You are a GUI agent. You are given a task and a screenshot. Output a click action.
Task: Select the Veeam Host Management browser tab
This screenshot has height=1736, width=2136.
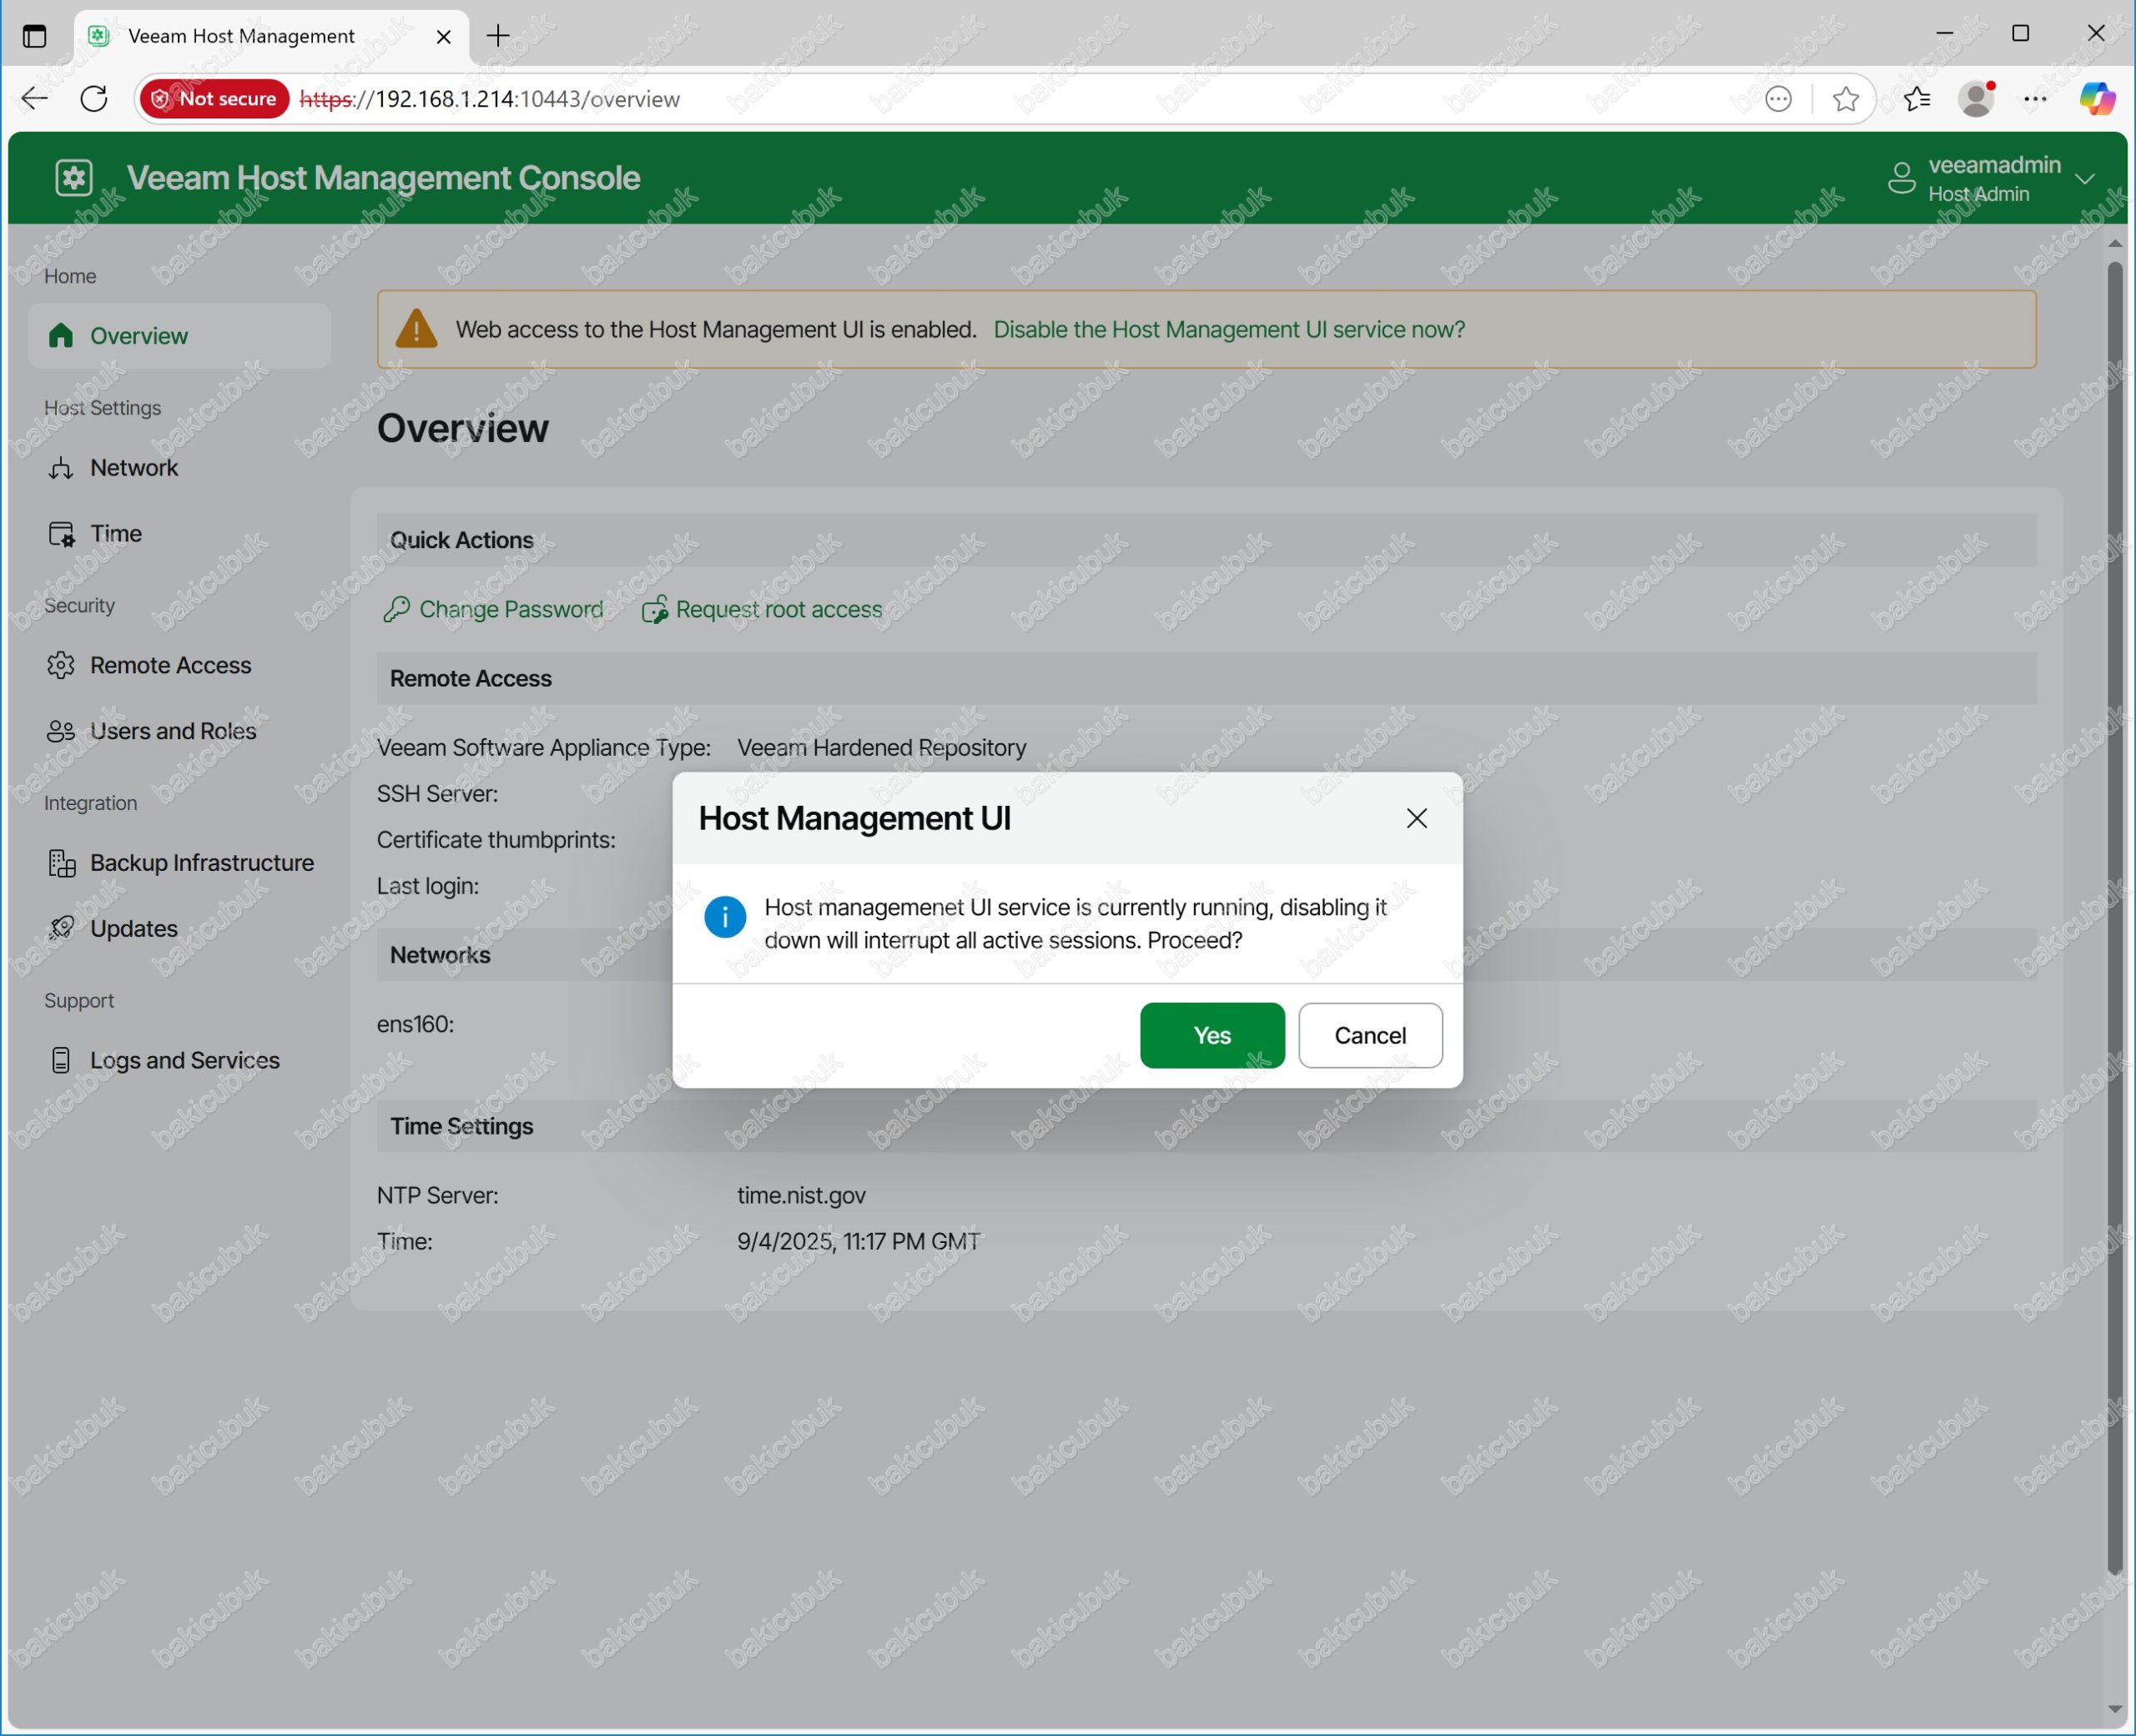point(270,37)
